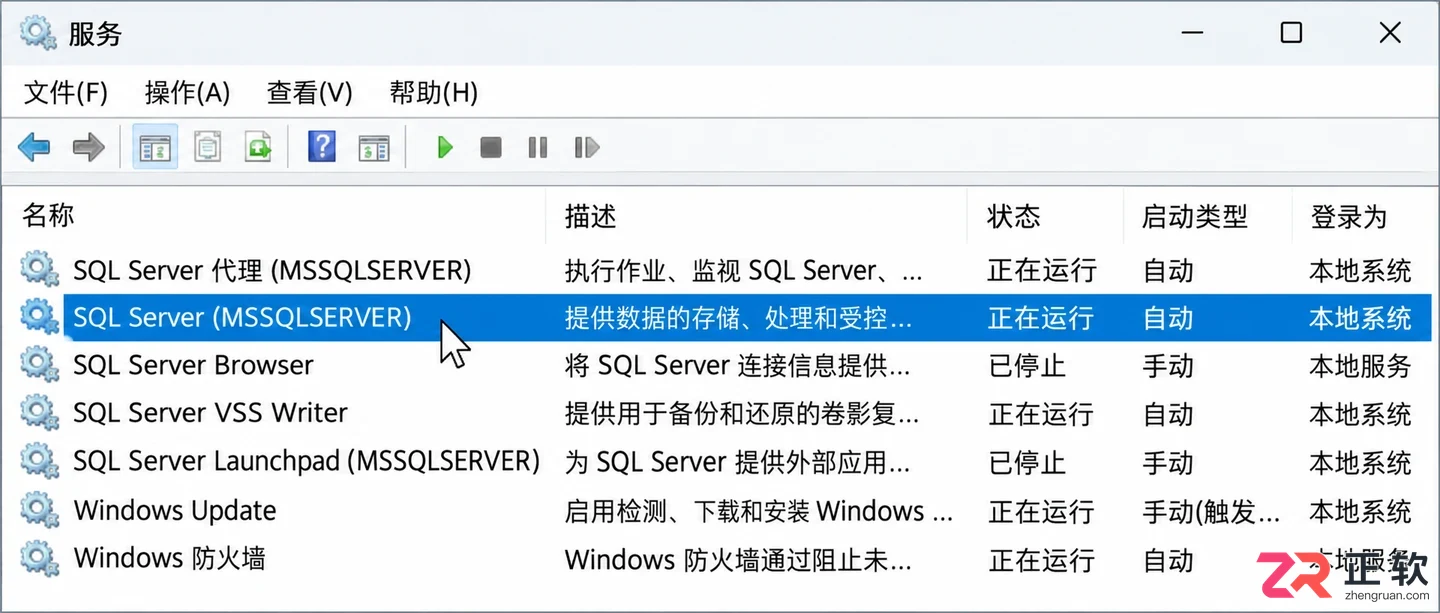Click the Services gear icon in title bar

[x=38, y=32]
